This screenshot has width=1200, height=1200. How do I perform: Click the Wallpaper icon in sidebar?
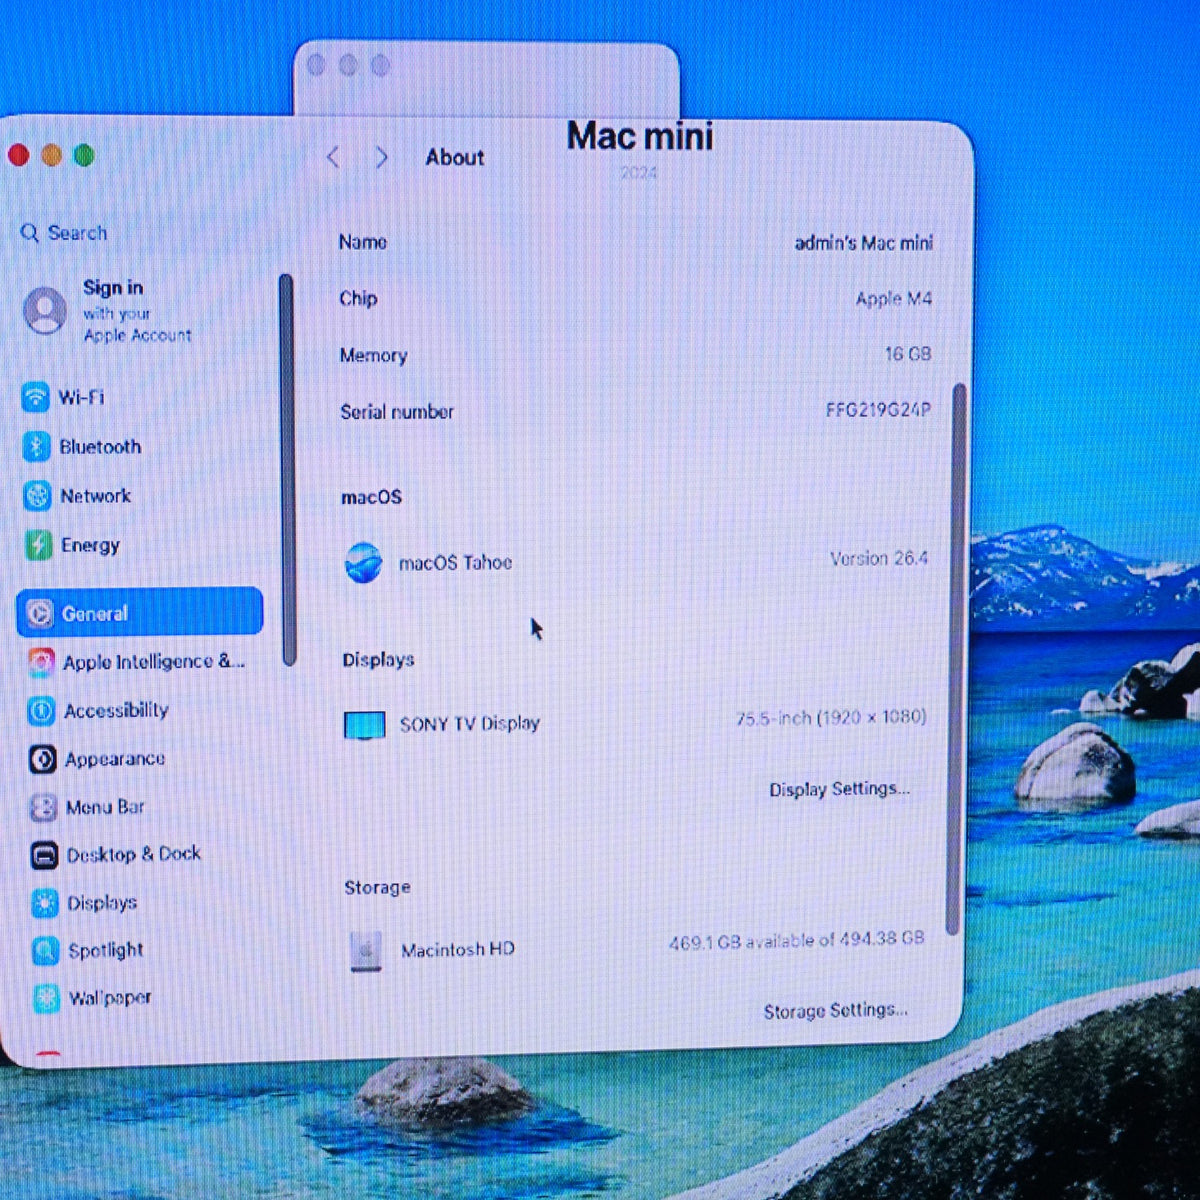[x=47, y=998]
